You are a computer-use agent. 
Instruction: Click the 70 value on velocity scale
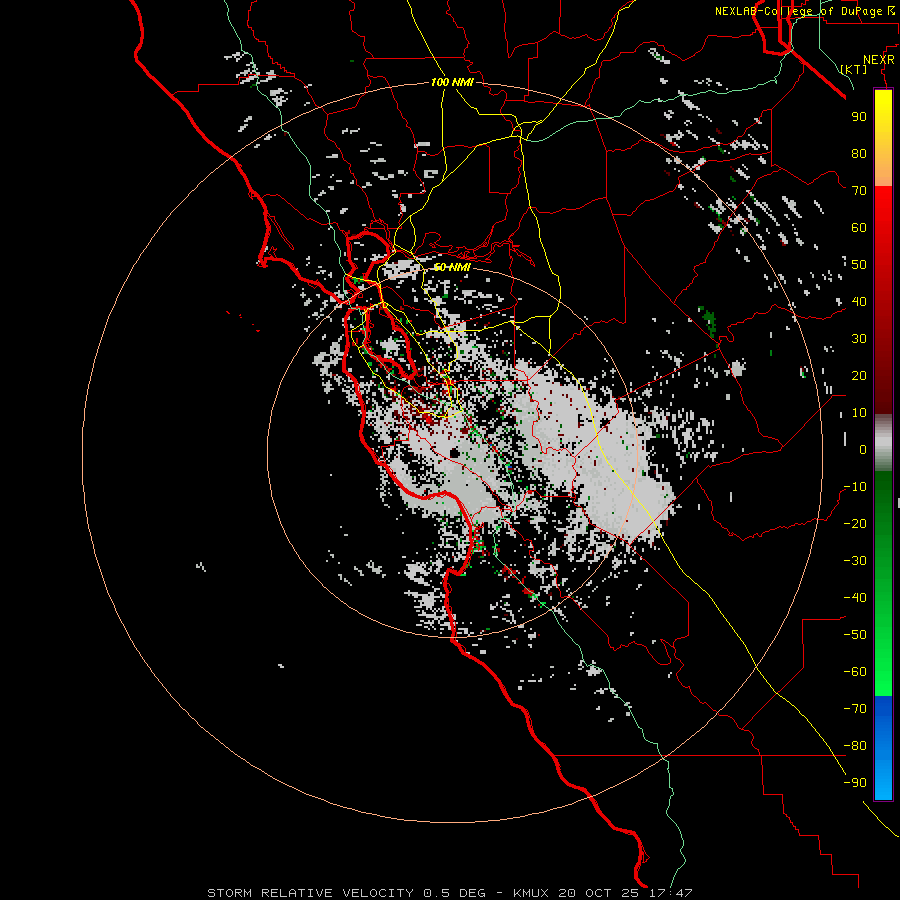tap(859, 191)
